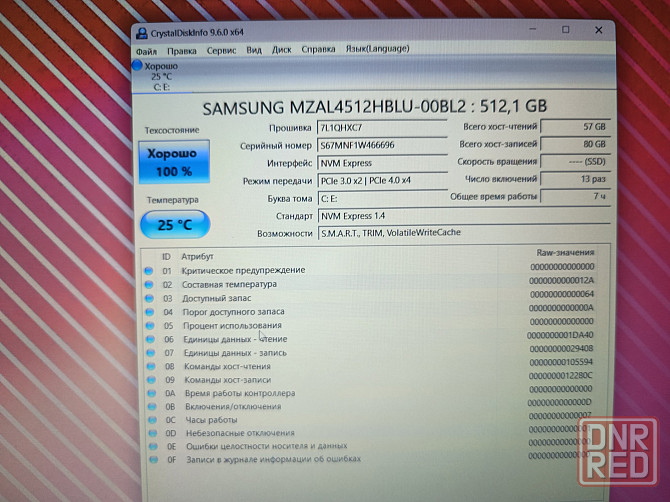Select the Часы работы row
Viewport: 670px width, 502px height.
click(x=371, y=418)
